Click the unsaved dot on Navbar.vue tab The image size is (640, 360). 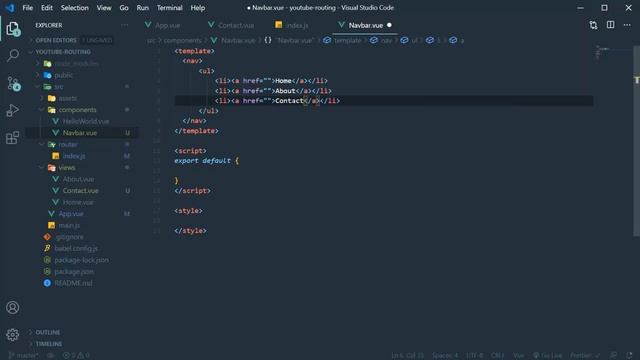pos(389,25)
